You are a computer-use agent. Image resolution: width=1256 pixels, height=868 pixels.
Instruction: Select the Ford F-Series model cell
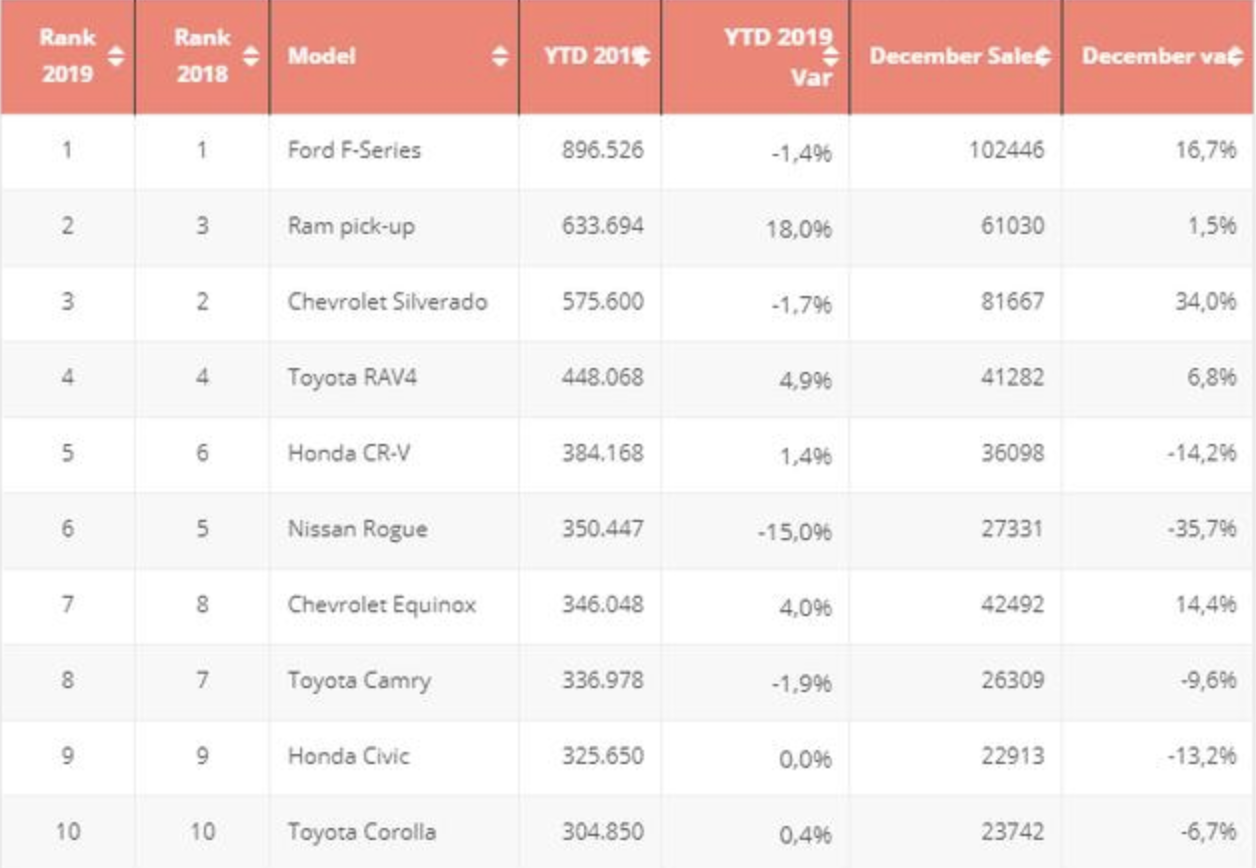coord(354,150)
